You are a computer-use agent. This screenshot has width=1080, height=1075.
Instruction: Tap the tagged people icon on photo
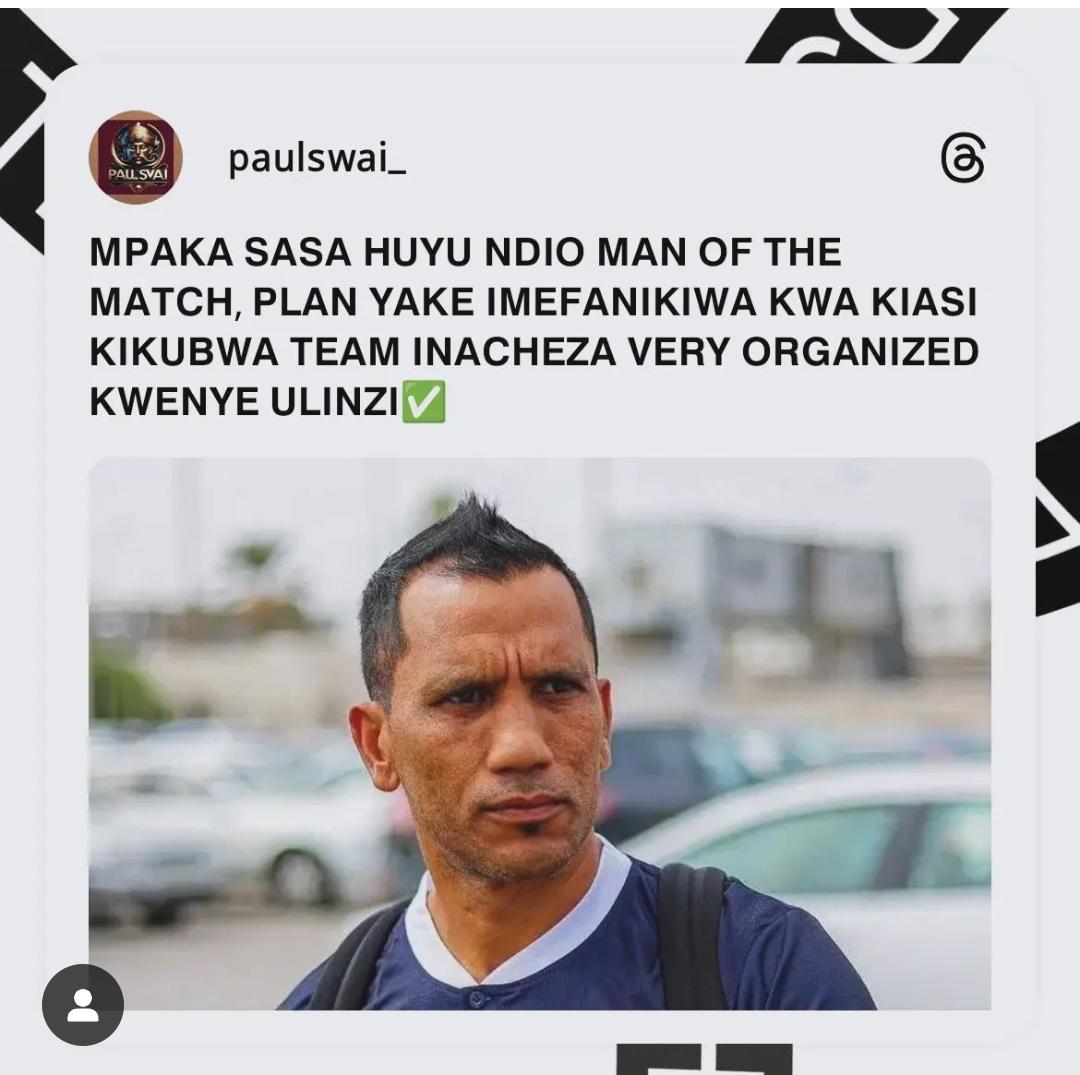coord(83,1005)
